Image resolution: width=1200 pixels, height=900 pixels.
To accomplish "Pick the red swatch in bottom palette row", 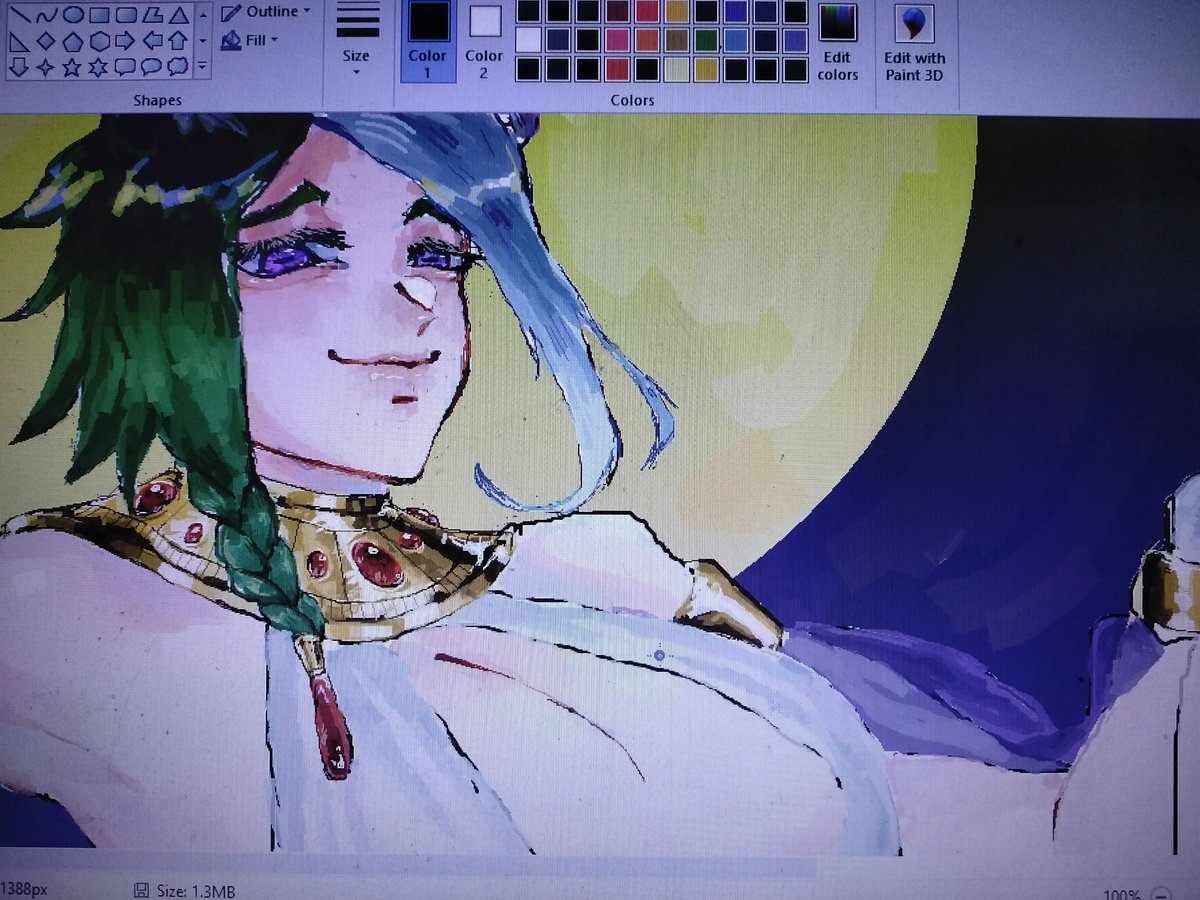I will (617, 69).
